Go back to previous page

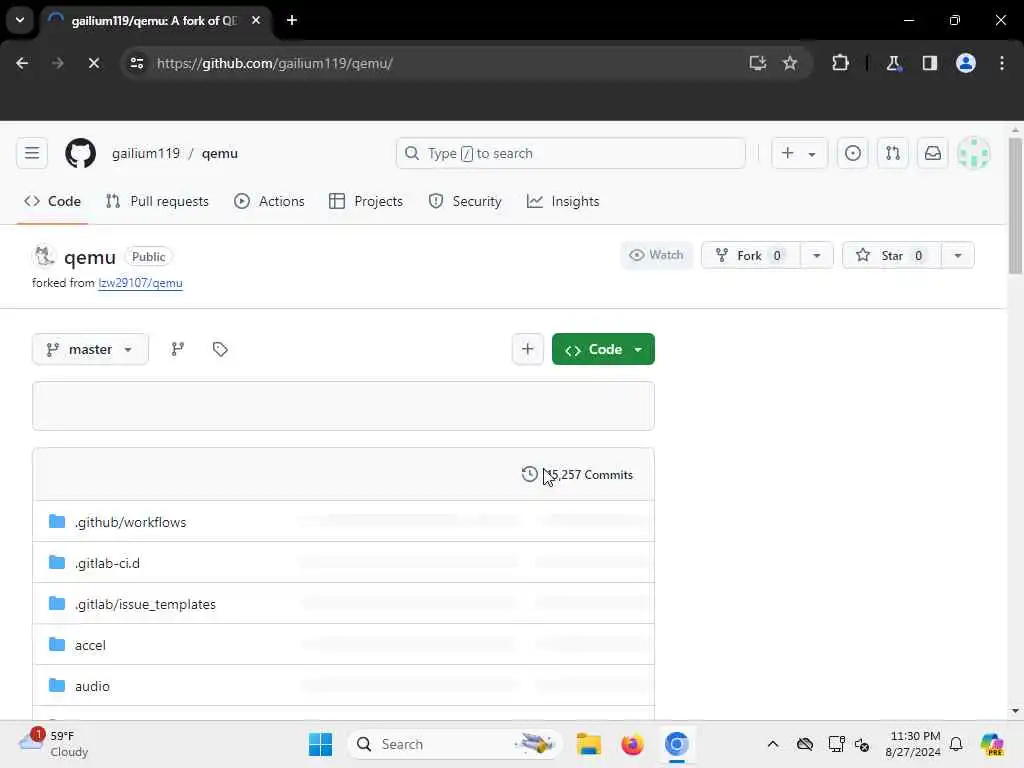pyautogui.click(x=22, y=63)
